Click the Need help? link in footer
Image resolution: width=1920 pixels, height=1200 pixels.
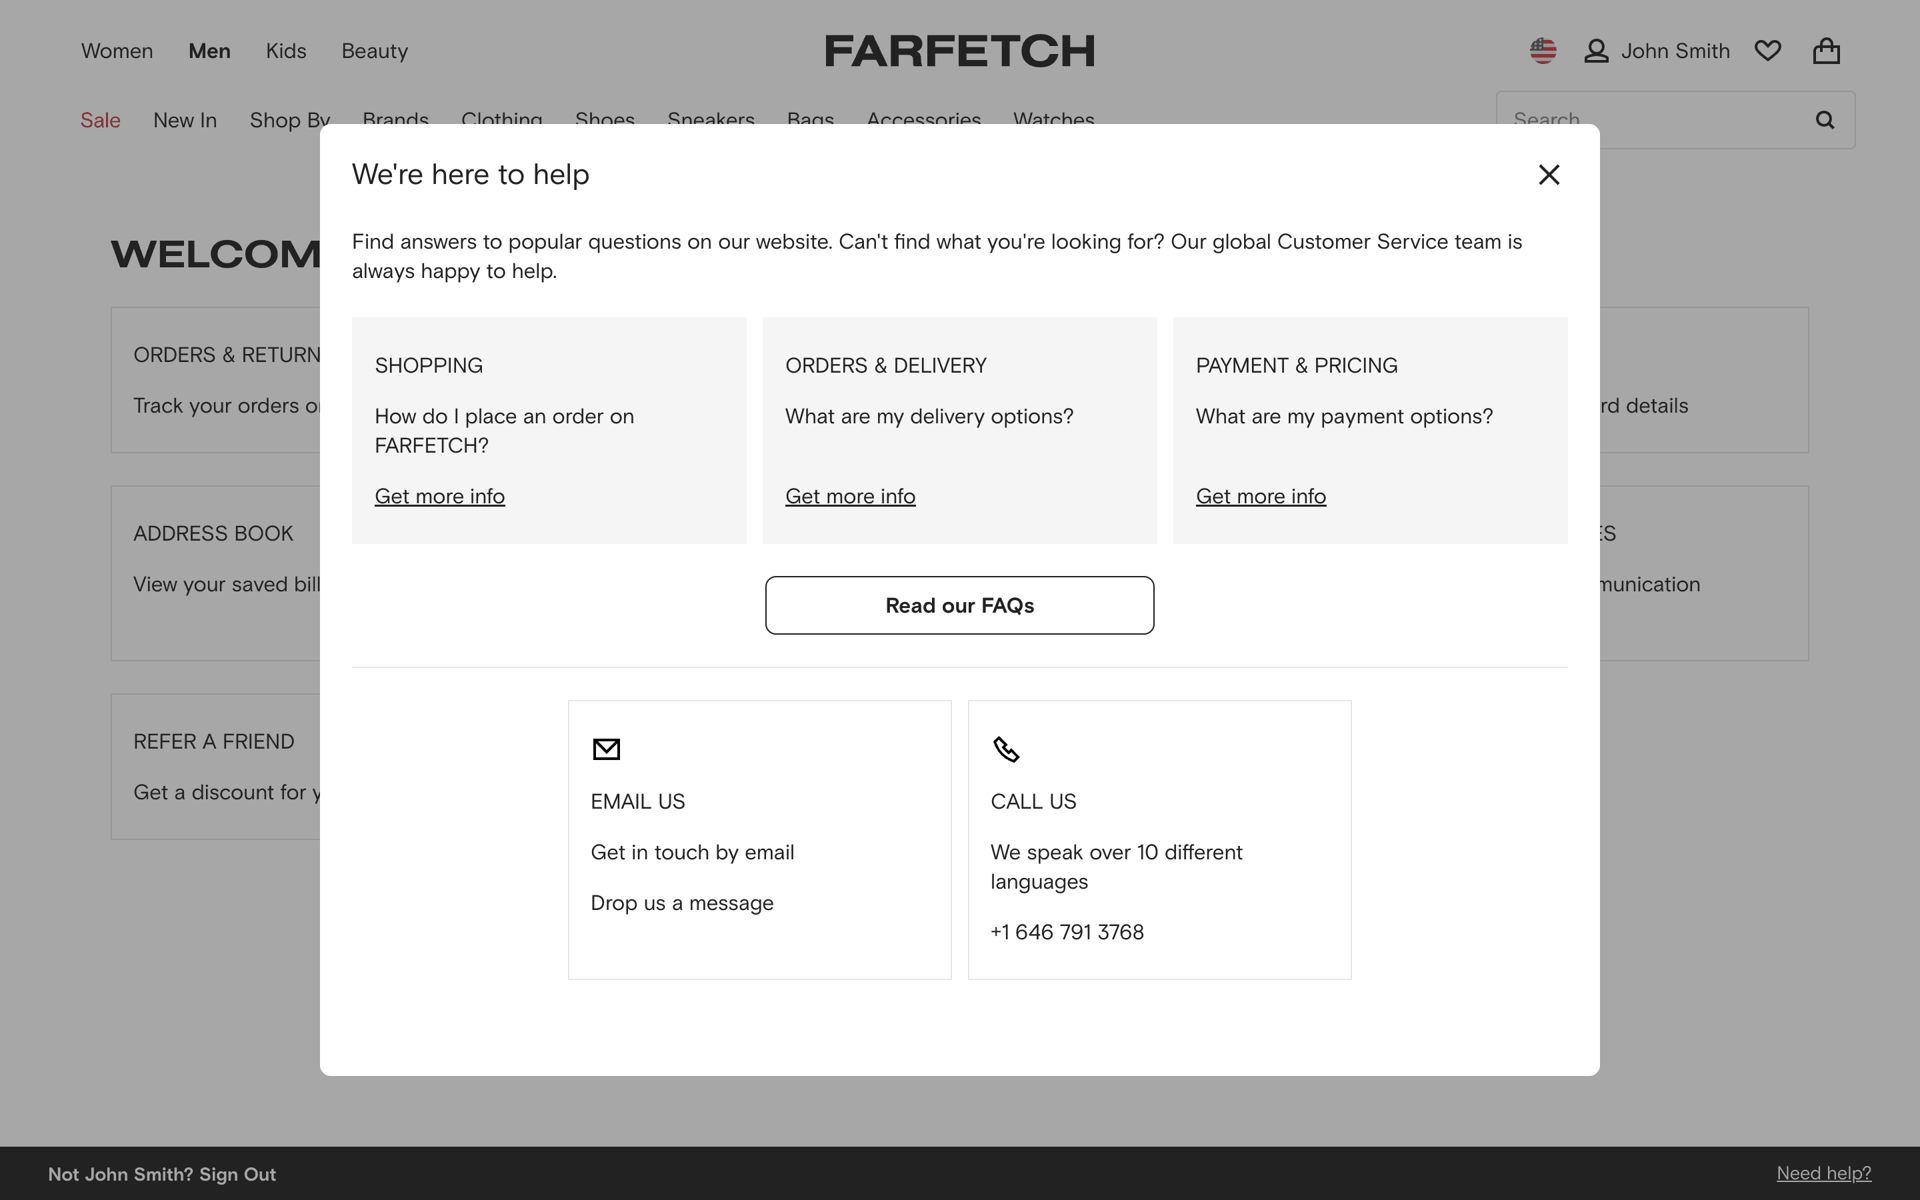pyautogui.click(x=1824, y=1173)
